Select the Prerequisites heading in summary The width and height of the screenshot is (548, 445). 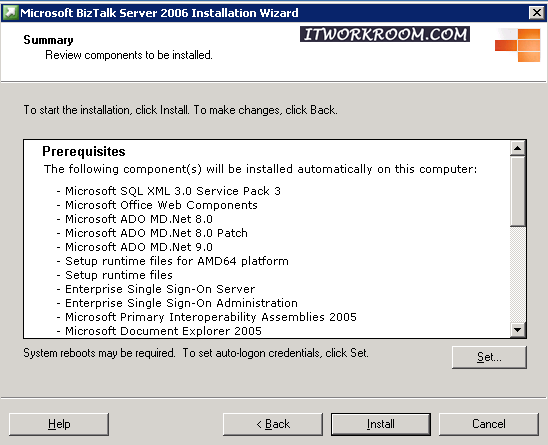[84, 151]
